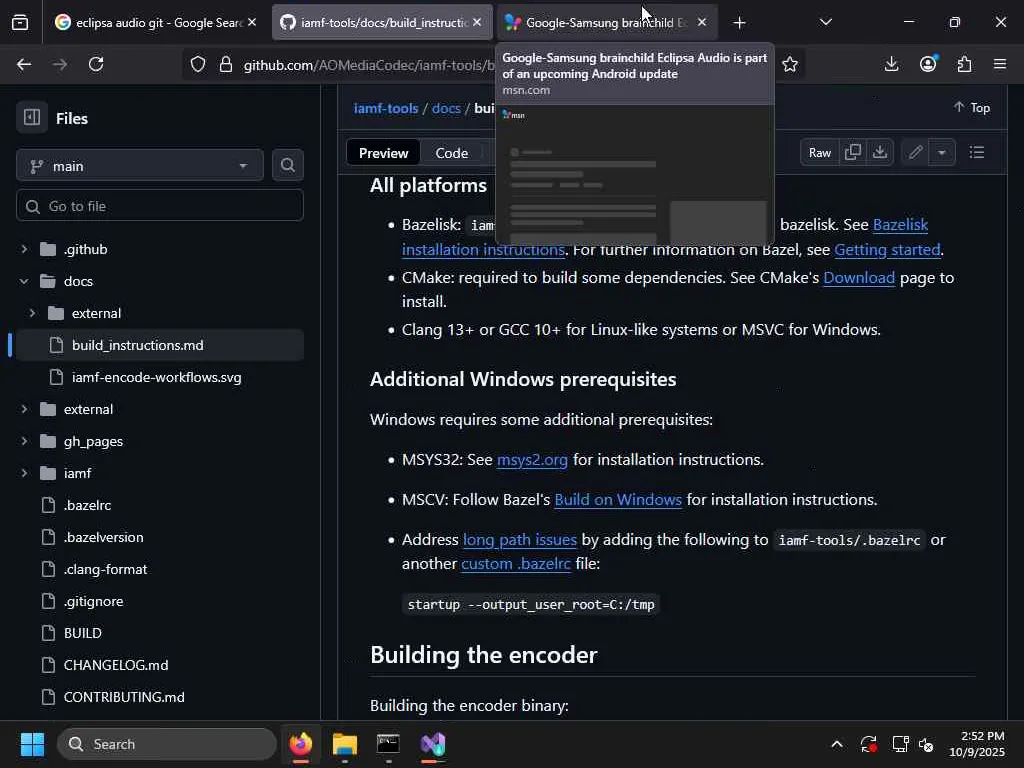Open the Getting started link

(887, 249)
